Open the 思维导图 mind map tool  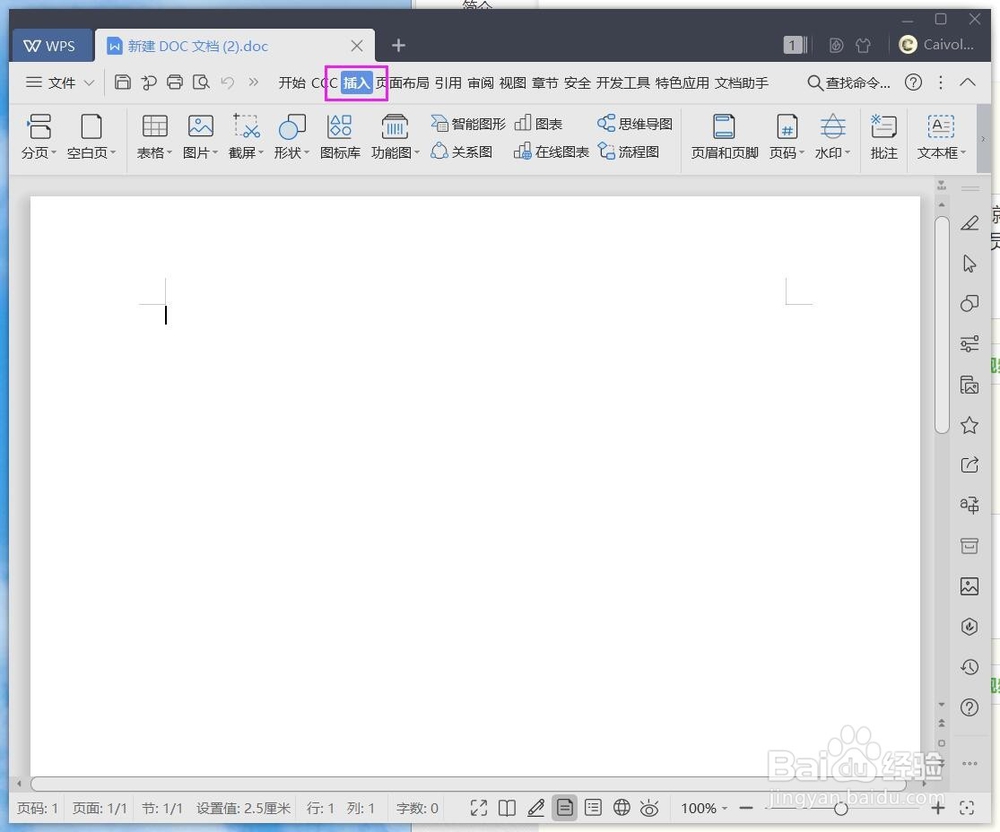click(x=632, y=123)
